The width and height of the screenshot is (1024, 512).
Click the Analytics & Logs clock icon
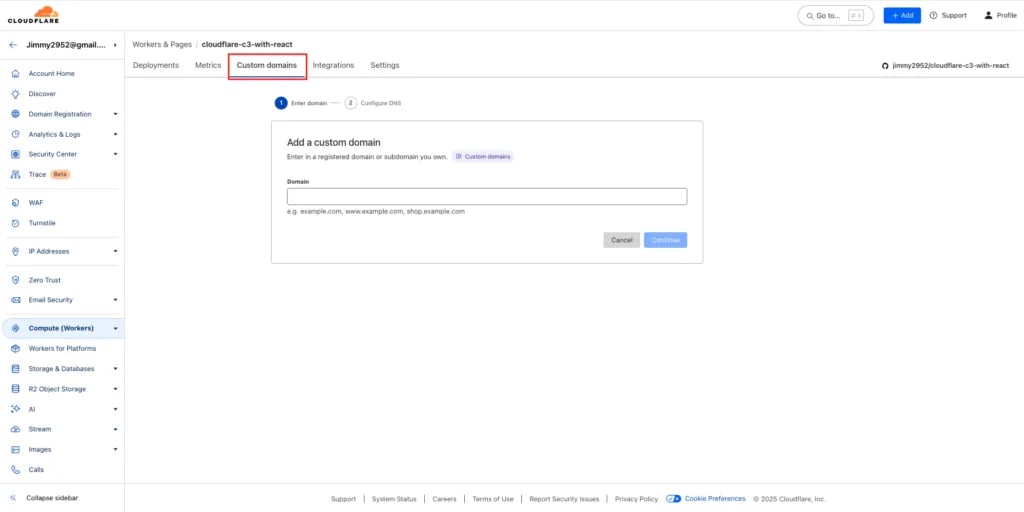coord(16,135)
